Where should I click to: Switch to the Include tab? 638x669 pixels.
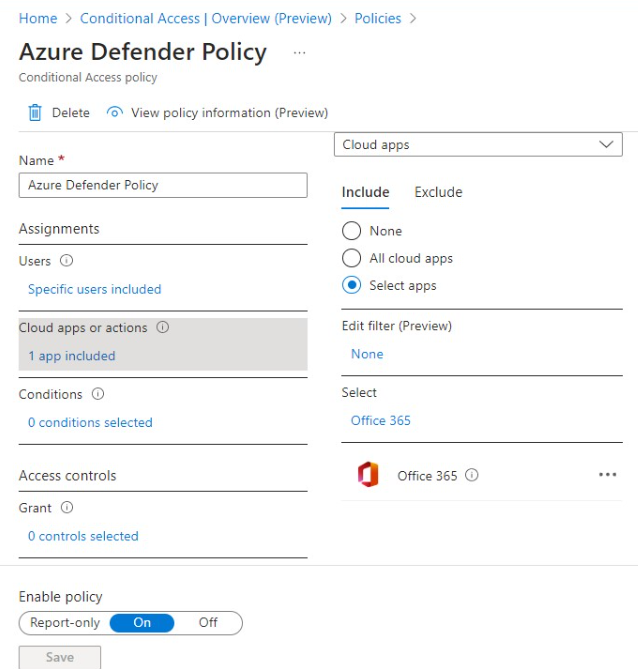pyautogui.click(x=365, y=192)
